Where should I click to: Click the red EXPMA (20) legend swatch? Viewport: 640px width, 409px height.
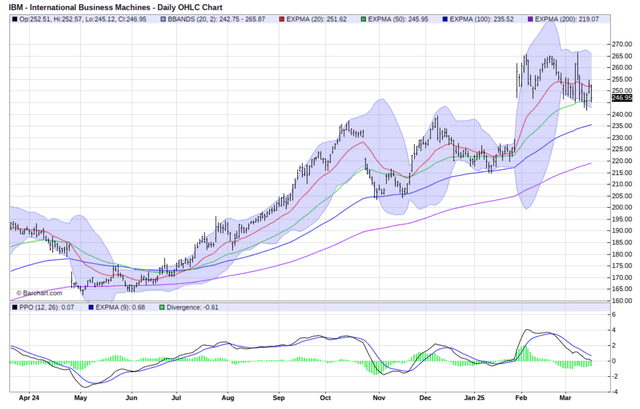pos(282,19)
